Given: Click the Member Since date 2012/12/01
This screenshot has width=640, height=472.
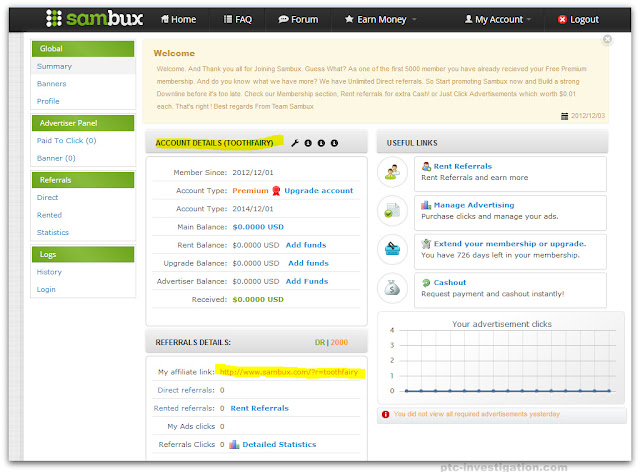Looking at the screenshot, I should 253,172.
